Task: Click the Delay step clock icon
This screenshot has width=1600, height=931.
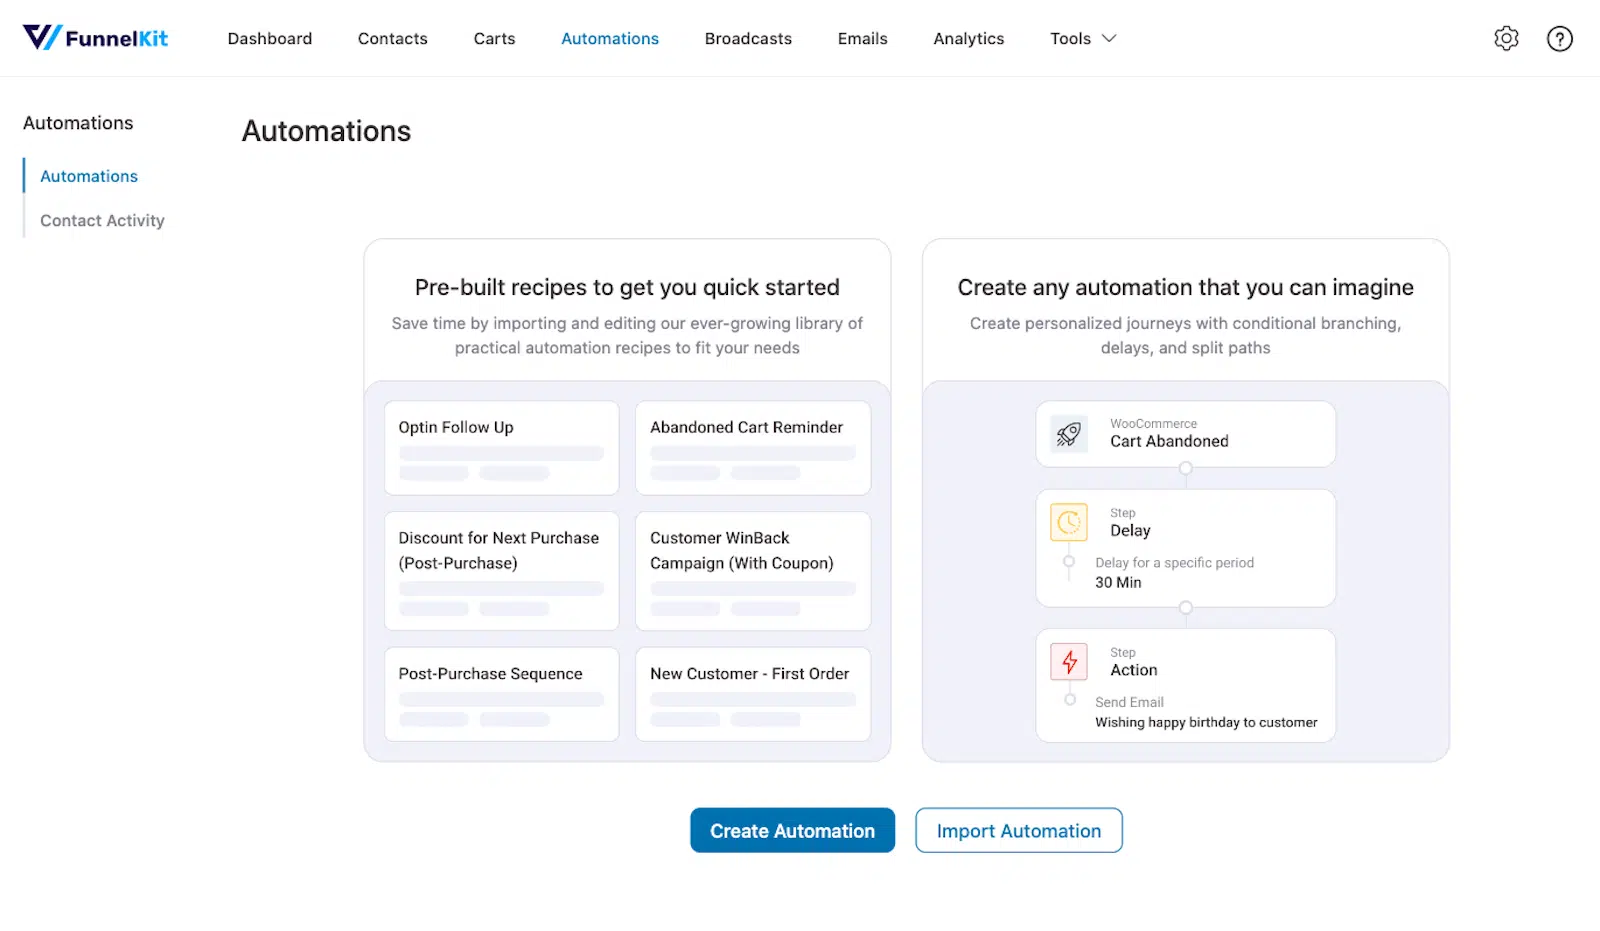Action: coord(1069,522)
